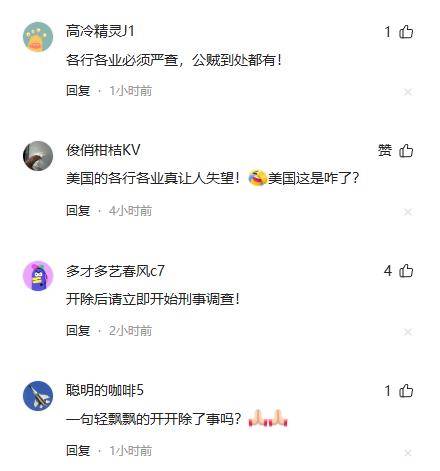Open username 多才多艺春风c7

pos(115,271)
